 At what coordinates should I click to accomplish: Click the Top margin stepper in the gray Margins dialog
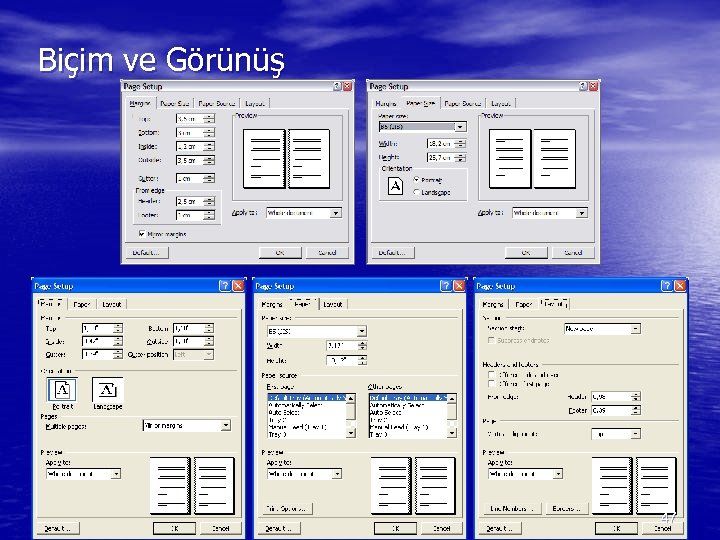click(x=209, y=118)
